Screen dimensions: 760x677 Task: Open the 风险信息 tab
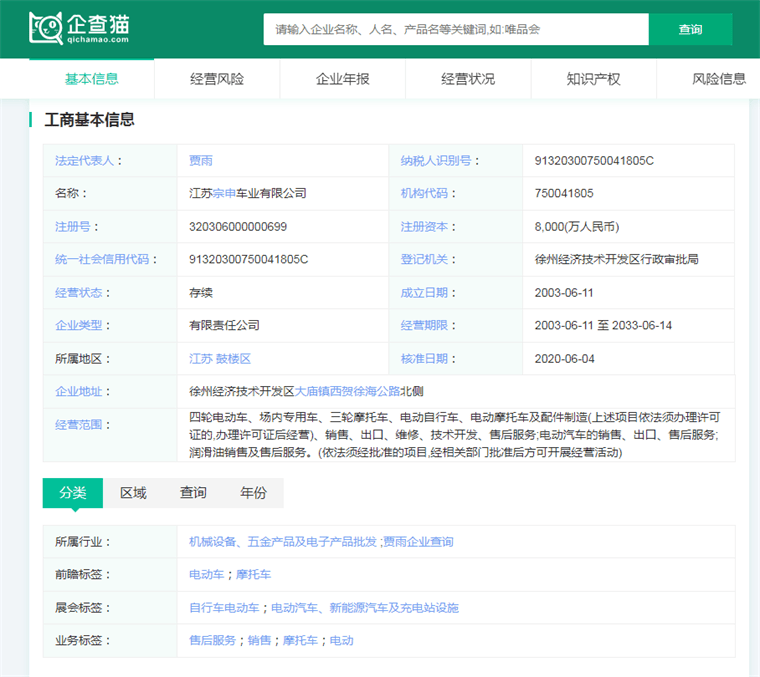(719, 79)
